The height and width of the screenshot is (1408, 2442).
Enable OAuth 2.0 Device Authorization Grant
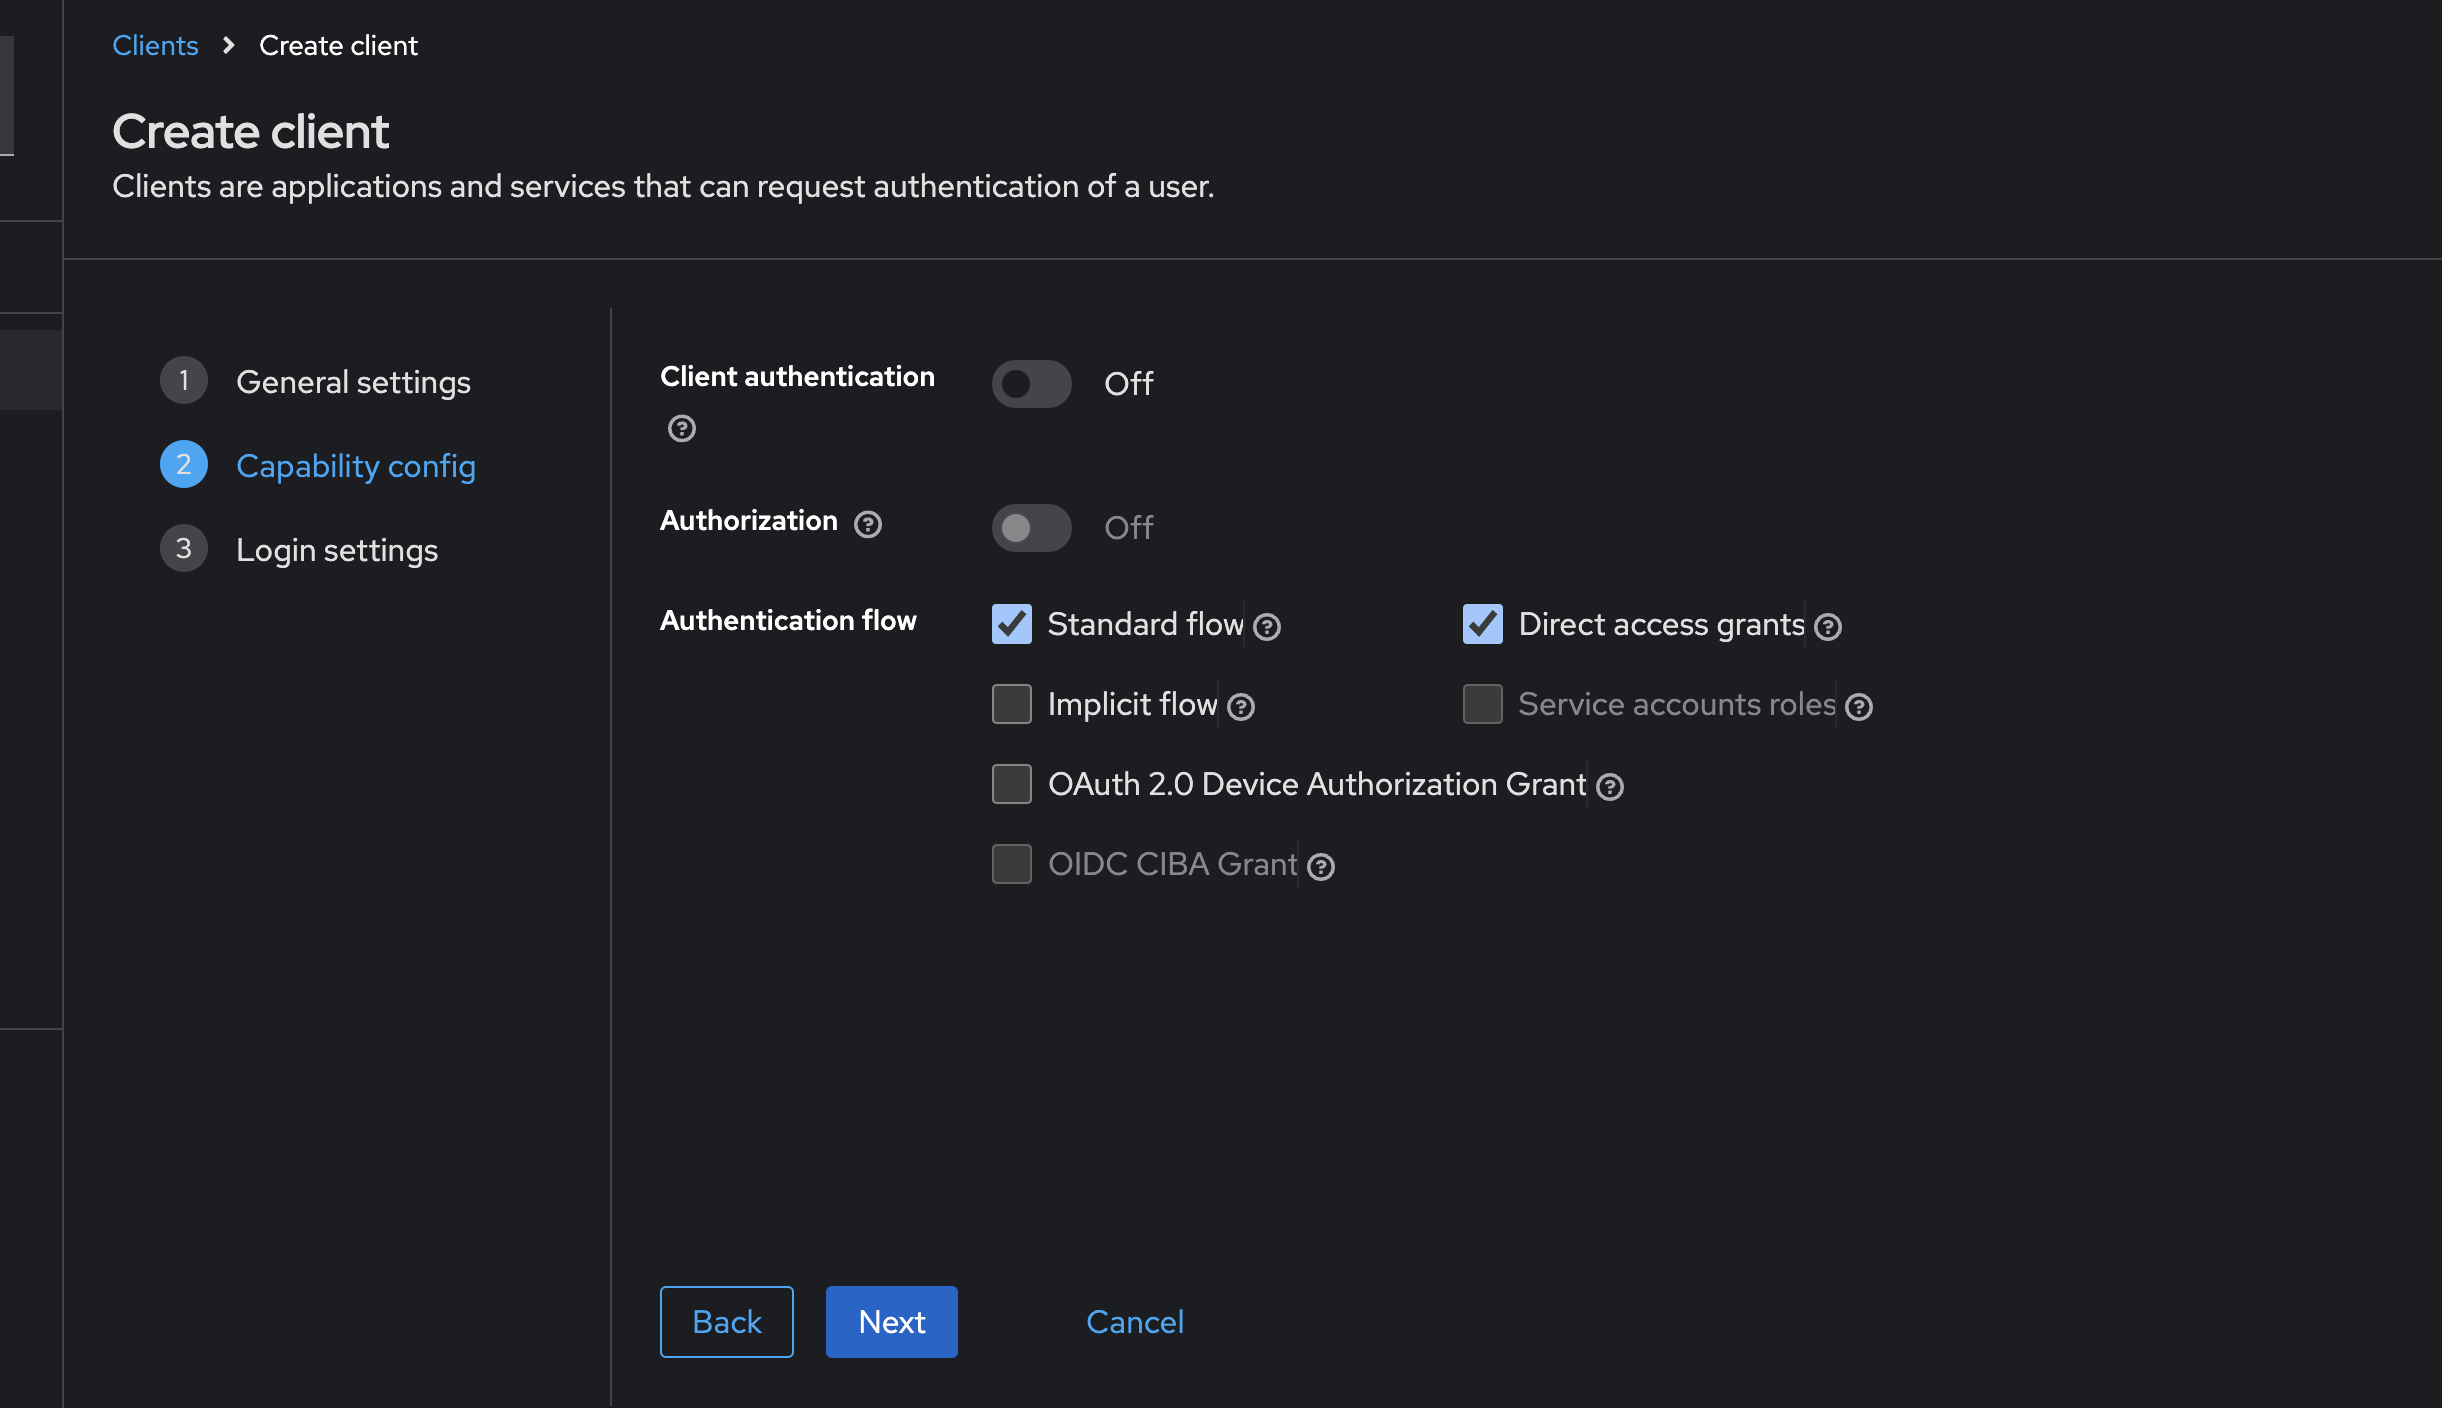[x=1012, y=784]
